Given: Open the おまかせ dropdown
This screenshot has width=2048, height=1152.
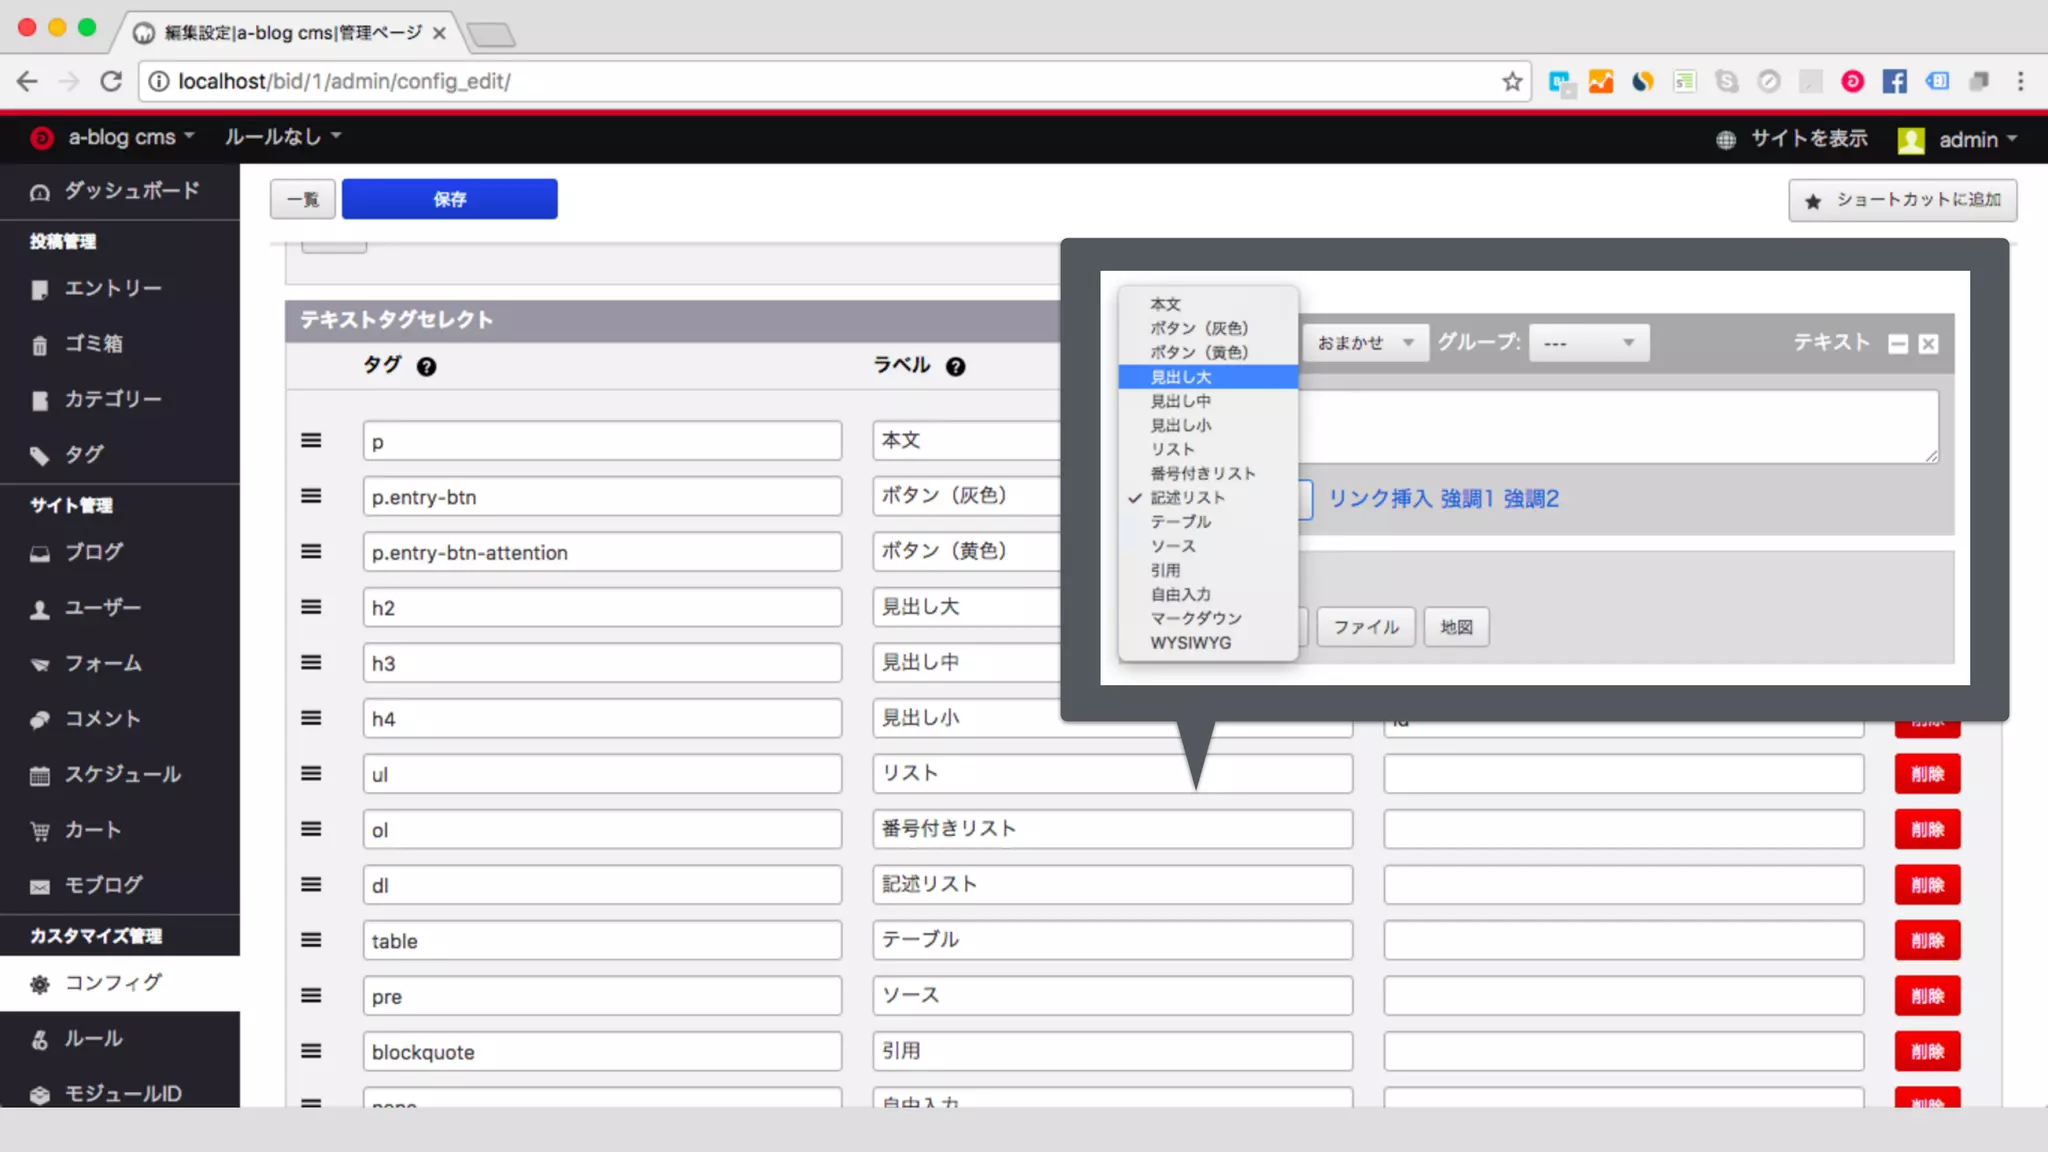Looking at the screenshot, I should click(1364, 343).
